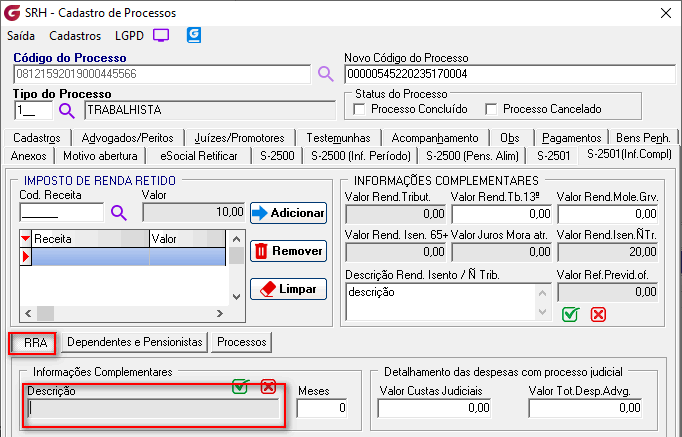The image size is (682, 437).
Task: Click the purple monitor icon in menu bar
Action: [161, 35]
